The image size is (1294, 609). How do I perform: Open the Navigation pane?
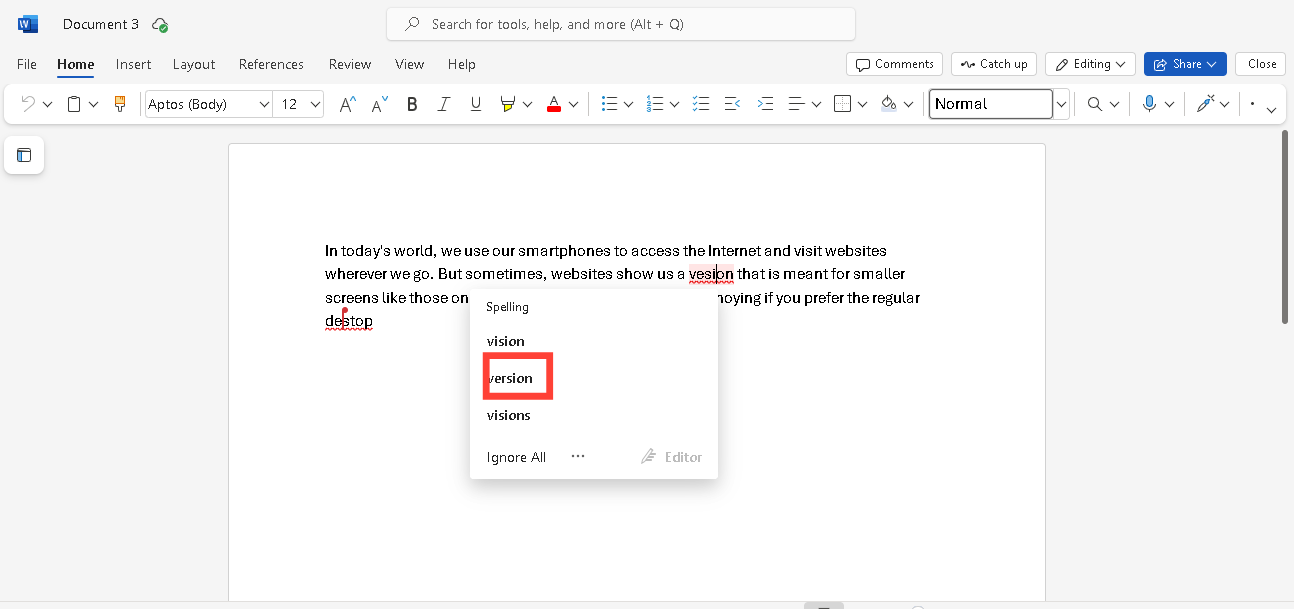[24, 155]
